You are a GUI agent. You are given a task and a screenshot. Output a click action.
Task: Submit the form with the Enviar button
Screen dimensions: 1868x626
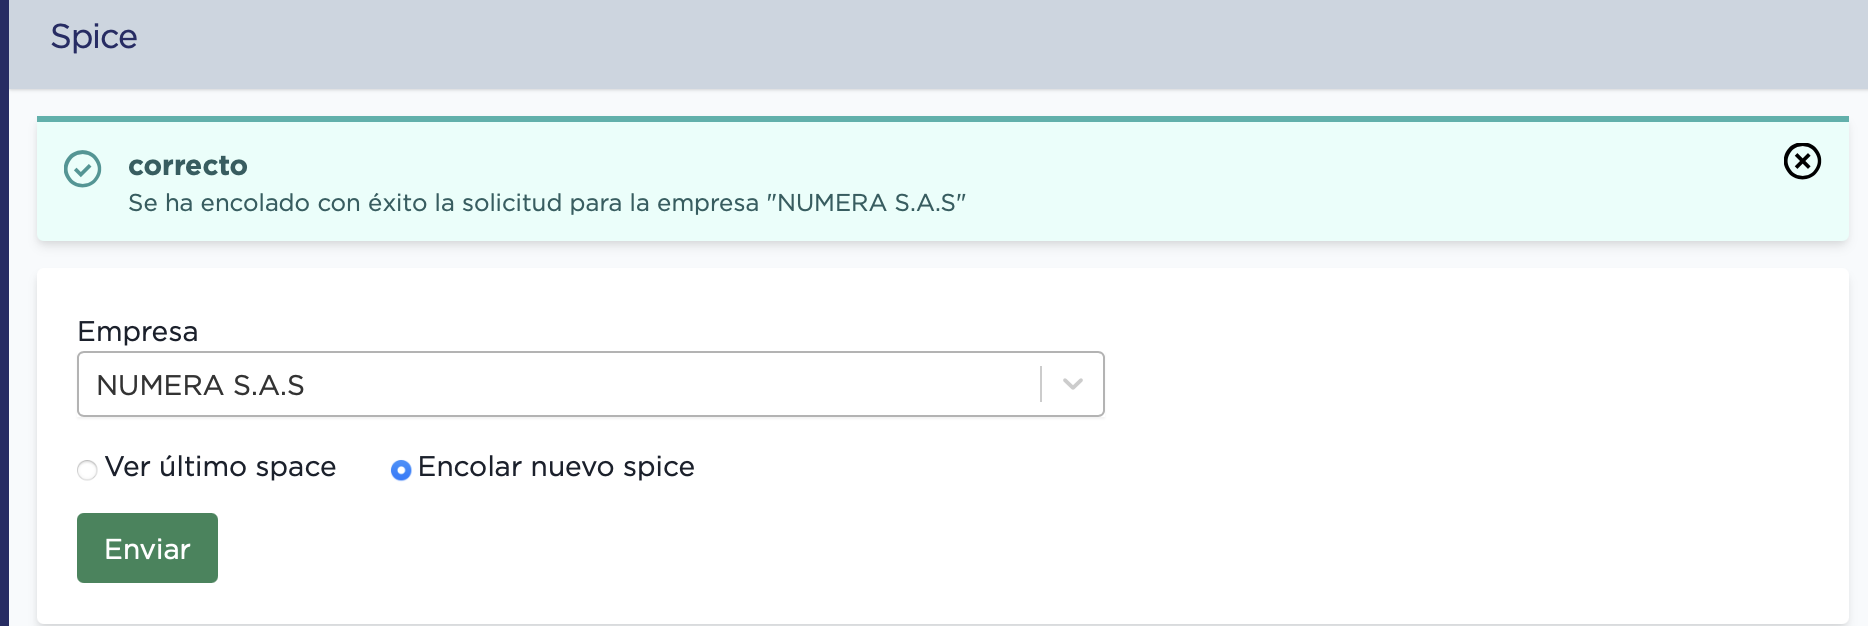[147, 548]
